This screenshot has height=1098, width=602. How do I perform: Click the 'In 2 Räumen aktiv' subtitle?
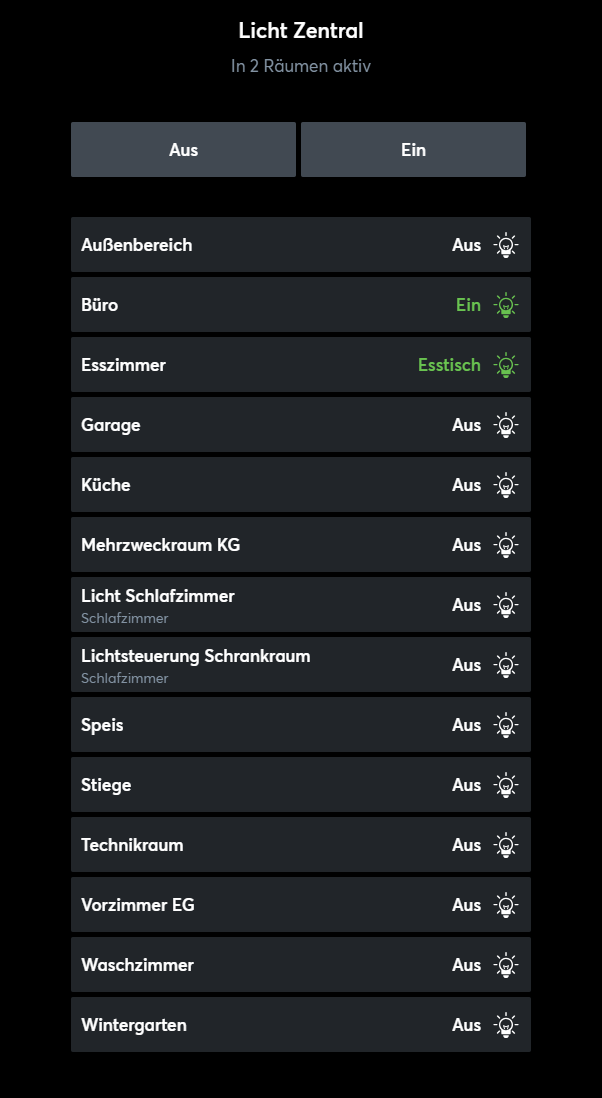(x=301, y=66)
